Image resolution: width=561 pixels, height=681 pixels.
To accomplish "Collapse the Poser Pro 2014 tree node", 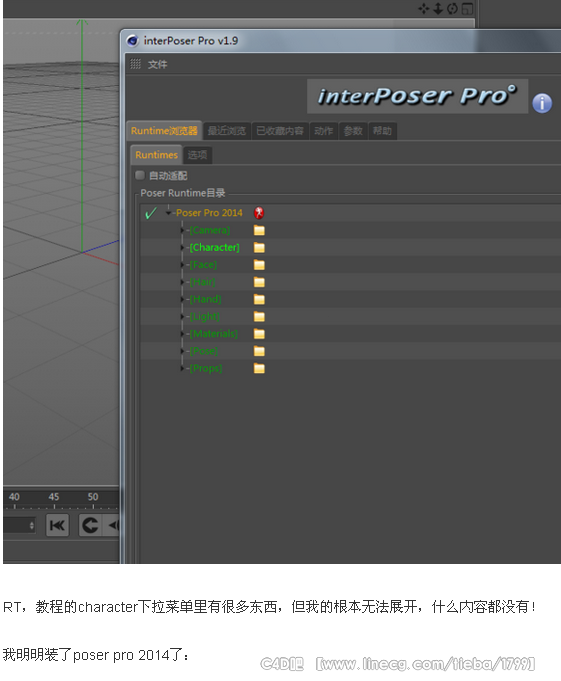I will 168,213.
